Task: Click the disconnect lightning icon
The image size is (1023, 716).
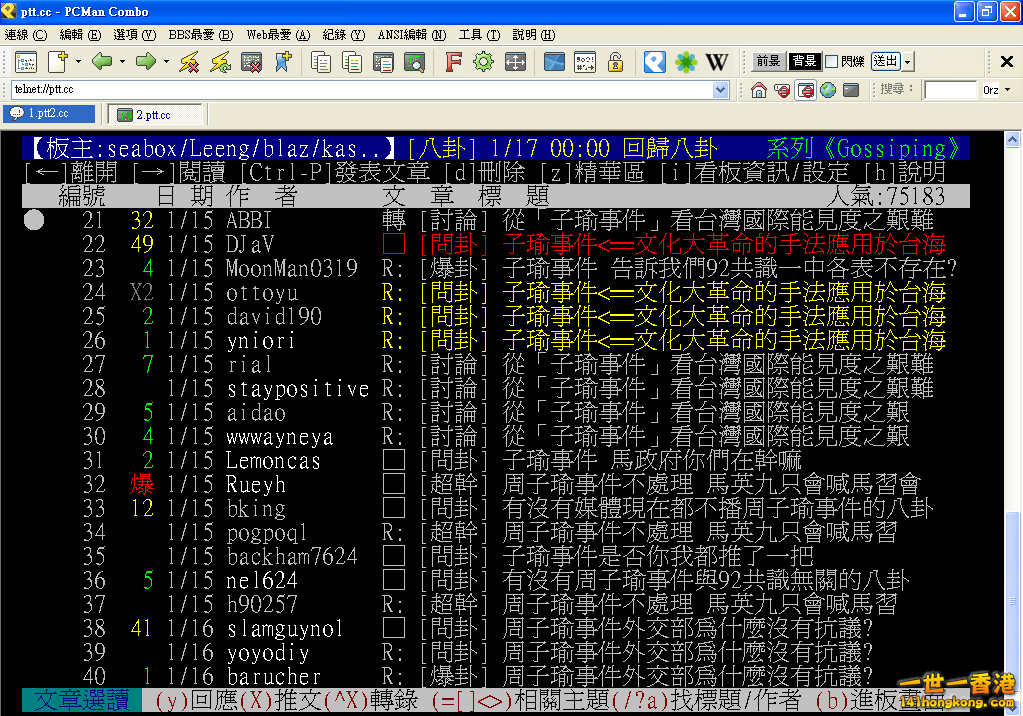Action: point(189,63)
